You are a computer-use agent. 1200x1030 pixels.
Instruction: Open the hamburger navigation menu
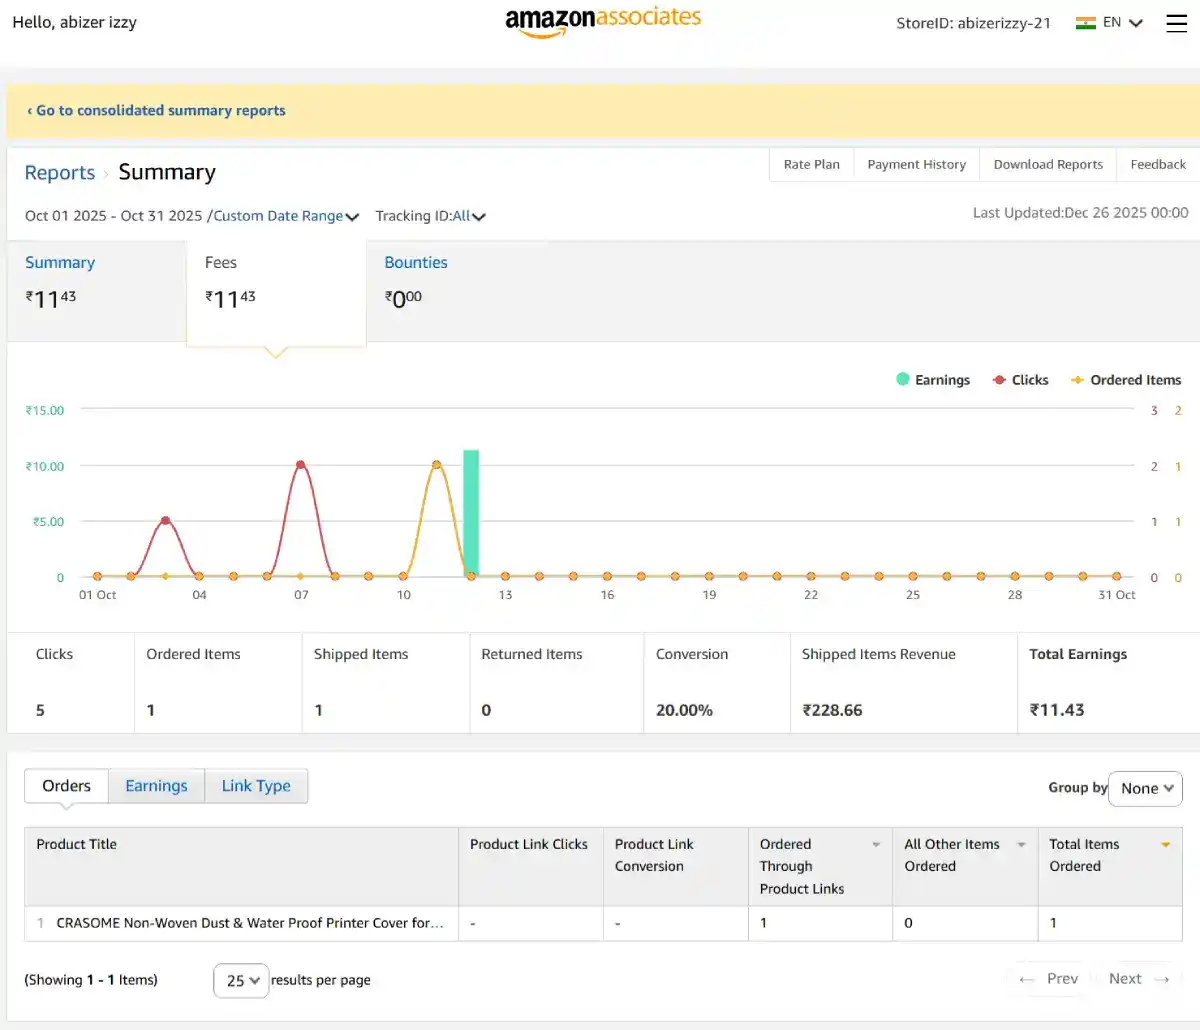[x=1177, y=23]
